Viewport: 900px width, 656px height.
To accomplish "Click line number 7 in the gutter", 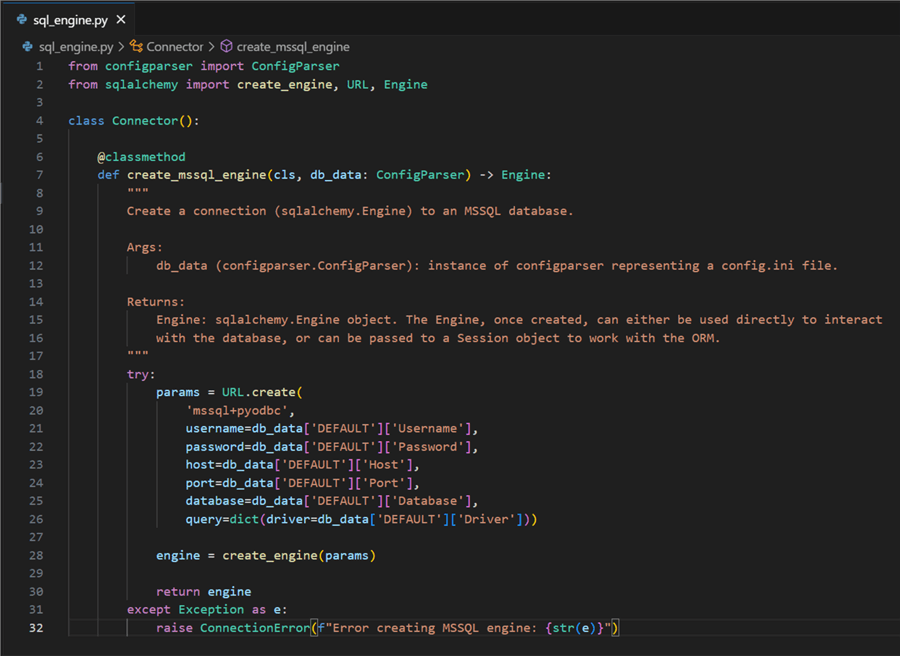I will [x=39, y=174].
